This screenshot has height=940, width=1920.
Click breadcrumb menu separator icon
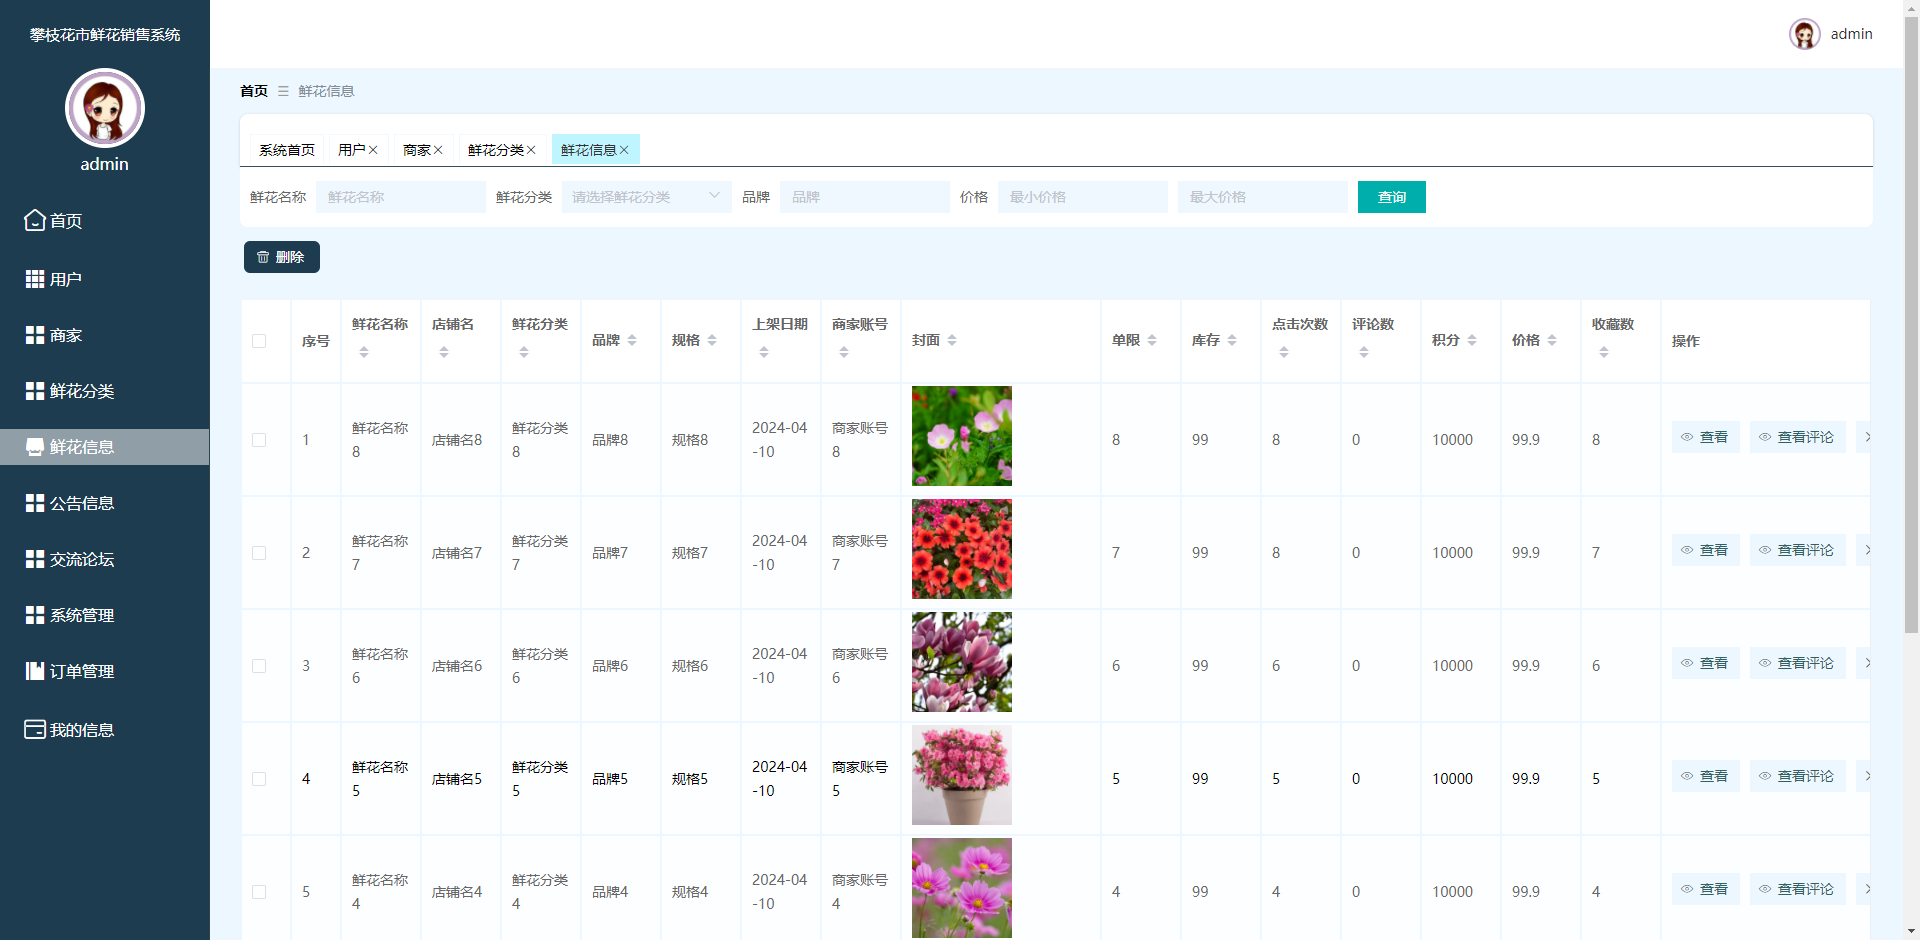pos(283,91)
